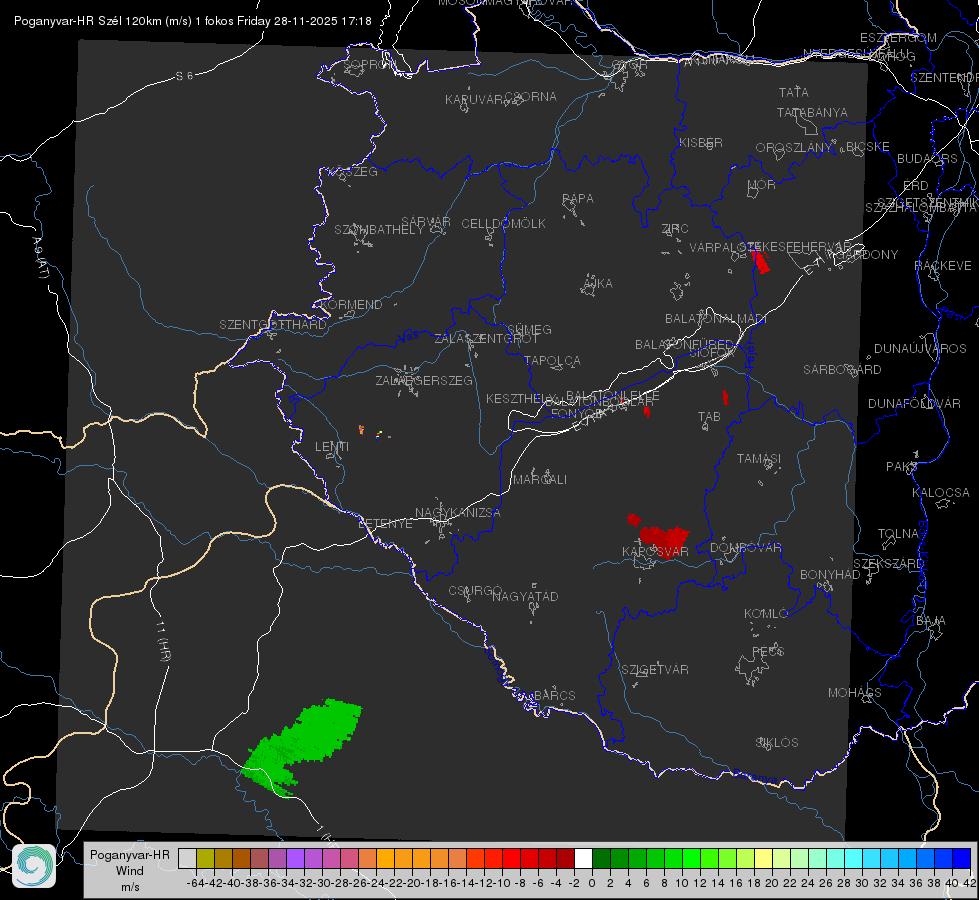The width and height of the screenshot is (979, 900).
Task: Click the CSORNA city label
Action: (531, 97)
